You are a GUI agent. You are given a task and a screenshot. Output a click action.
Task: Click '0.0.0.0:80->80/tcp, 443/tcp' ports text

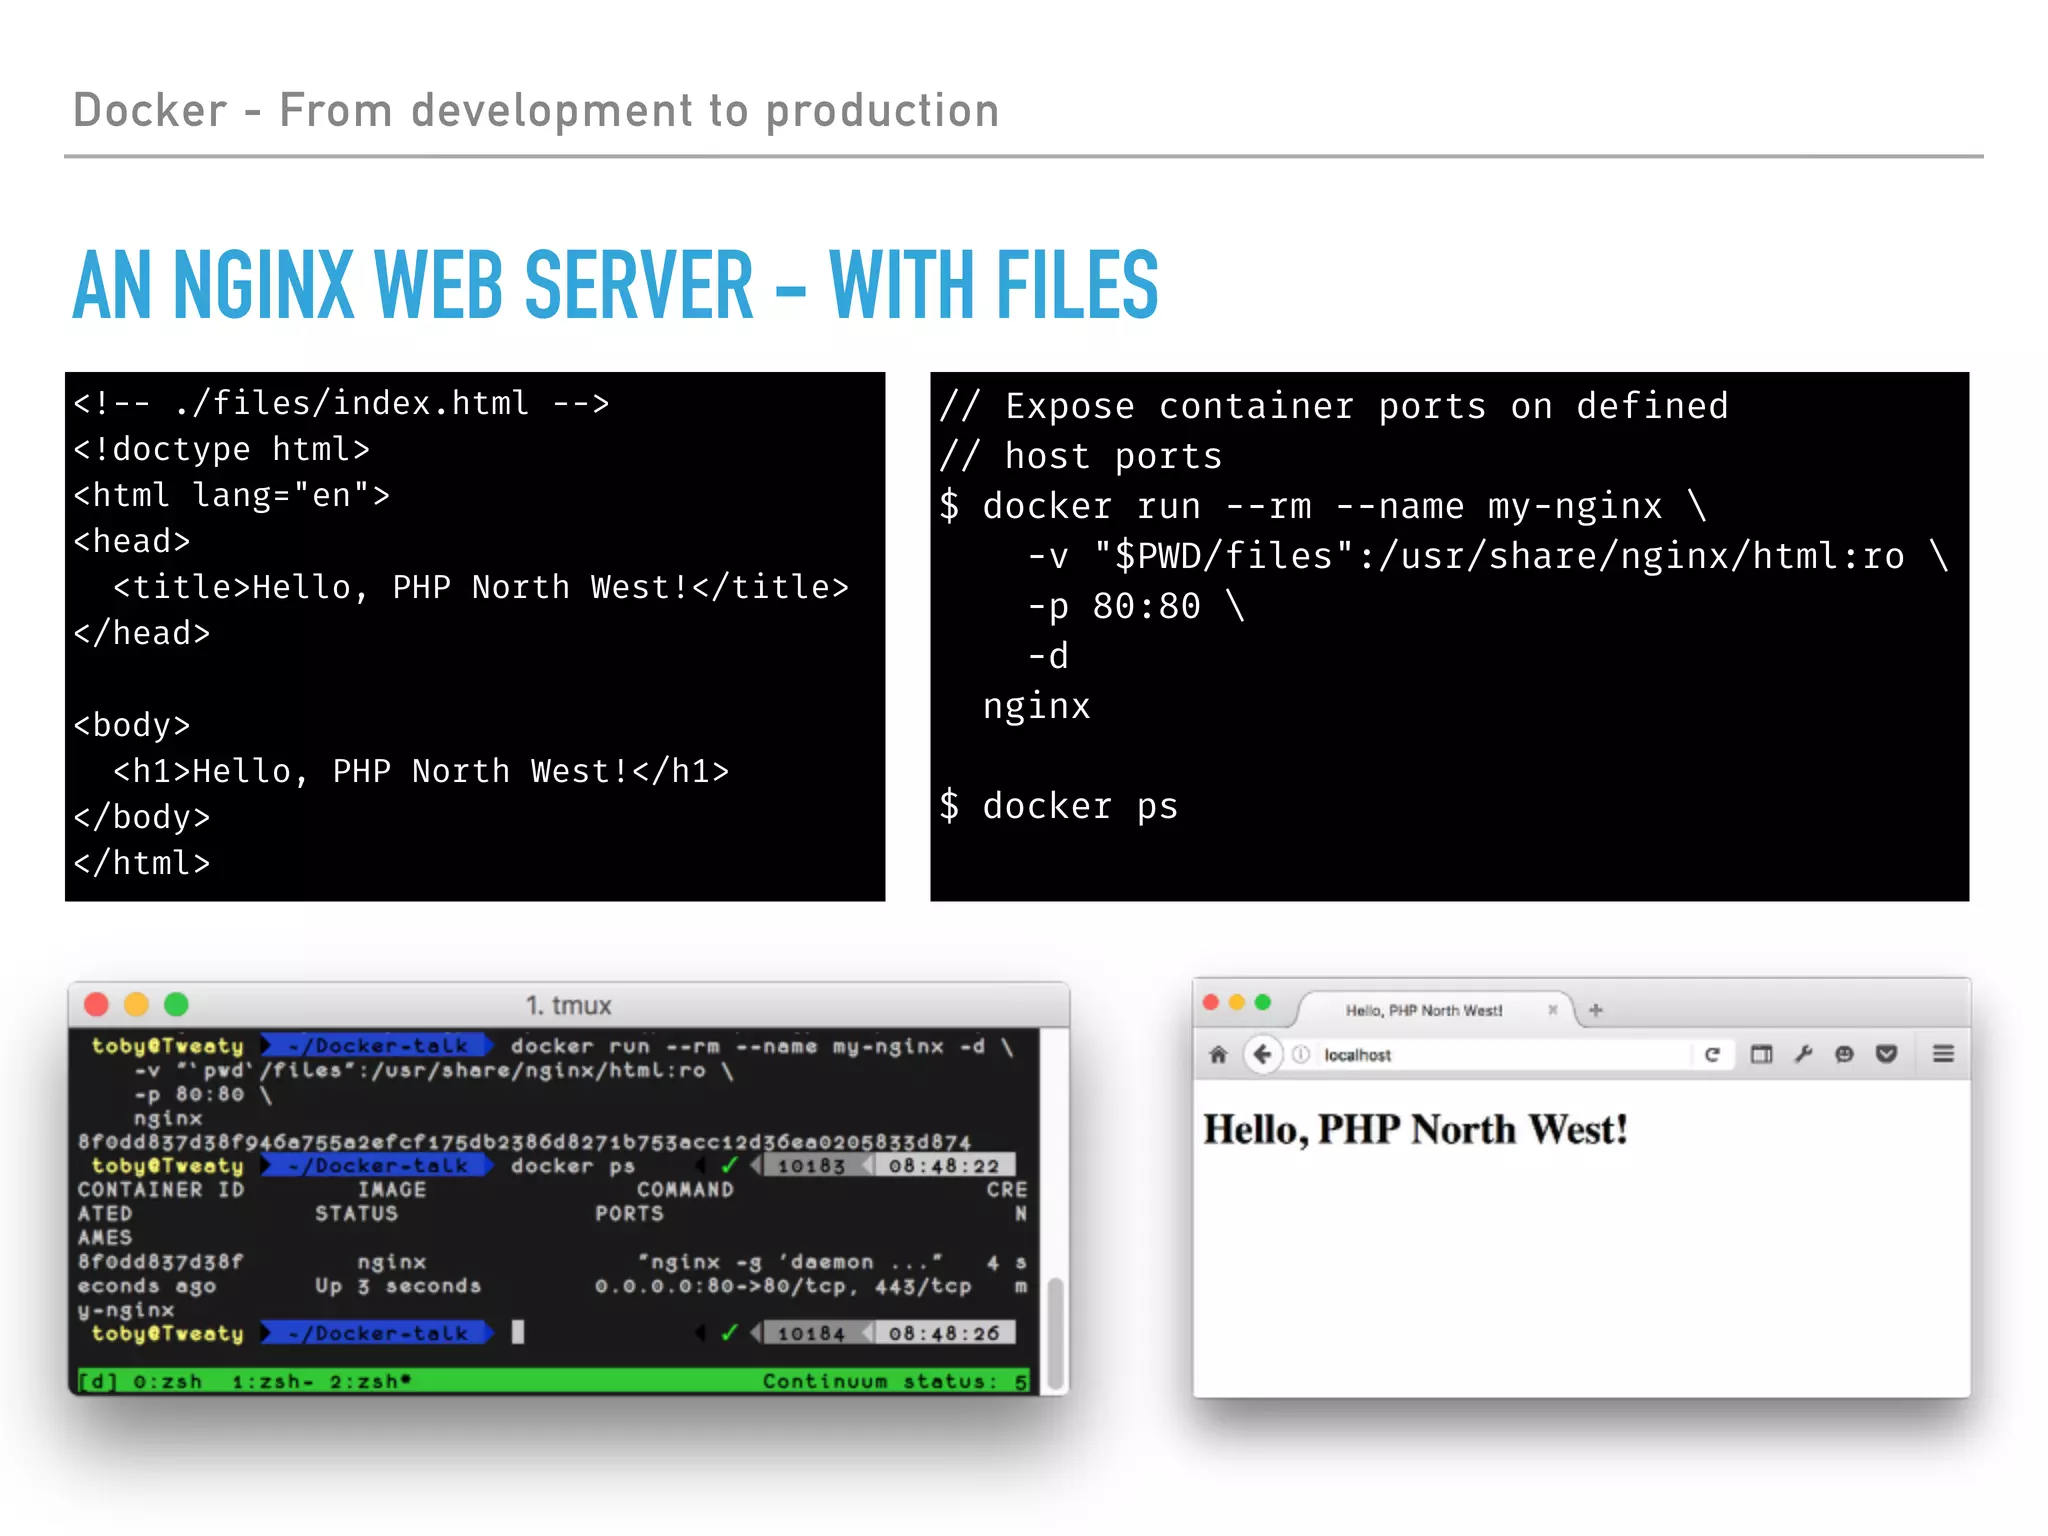[783, 1286]
